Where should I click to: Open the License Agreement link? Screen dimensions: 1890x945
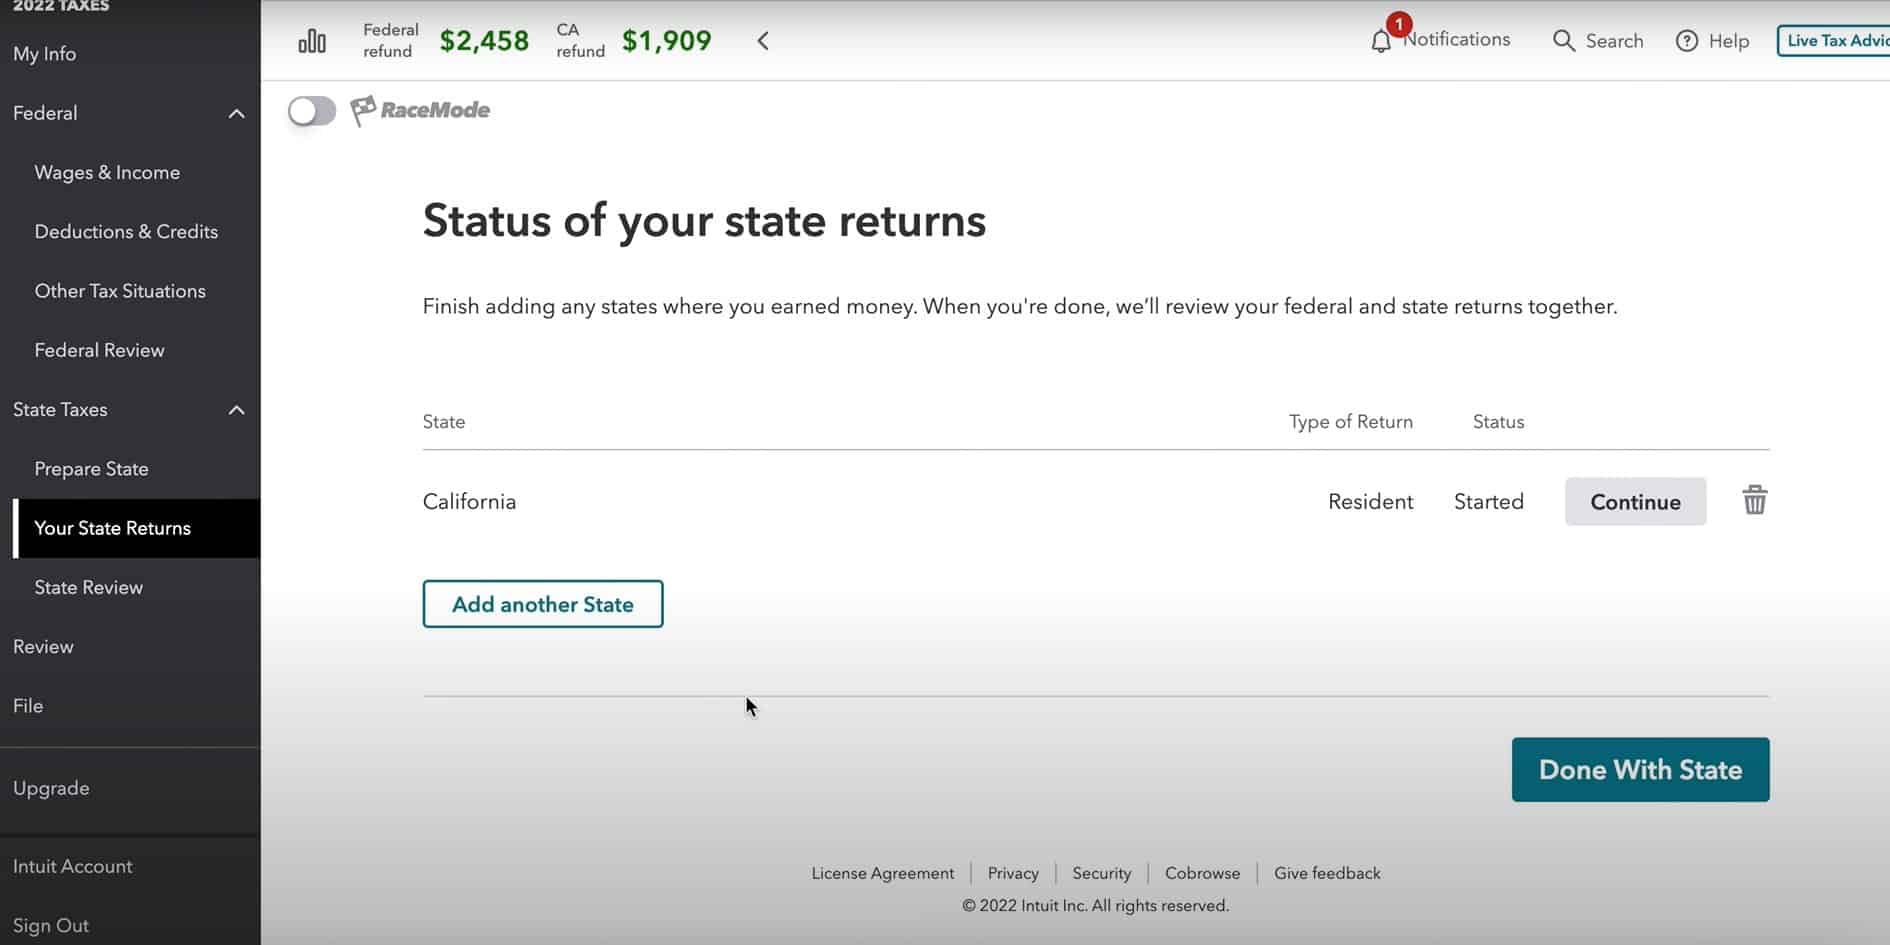point(883,873)
